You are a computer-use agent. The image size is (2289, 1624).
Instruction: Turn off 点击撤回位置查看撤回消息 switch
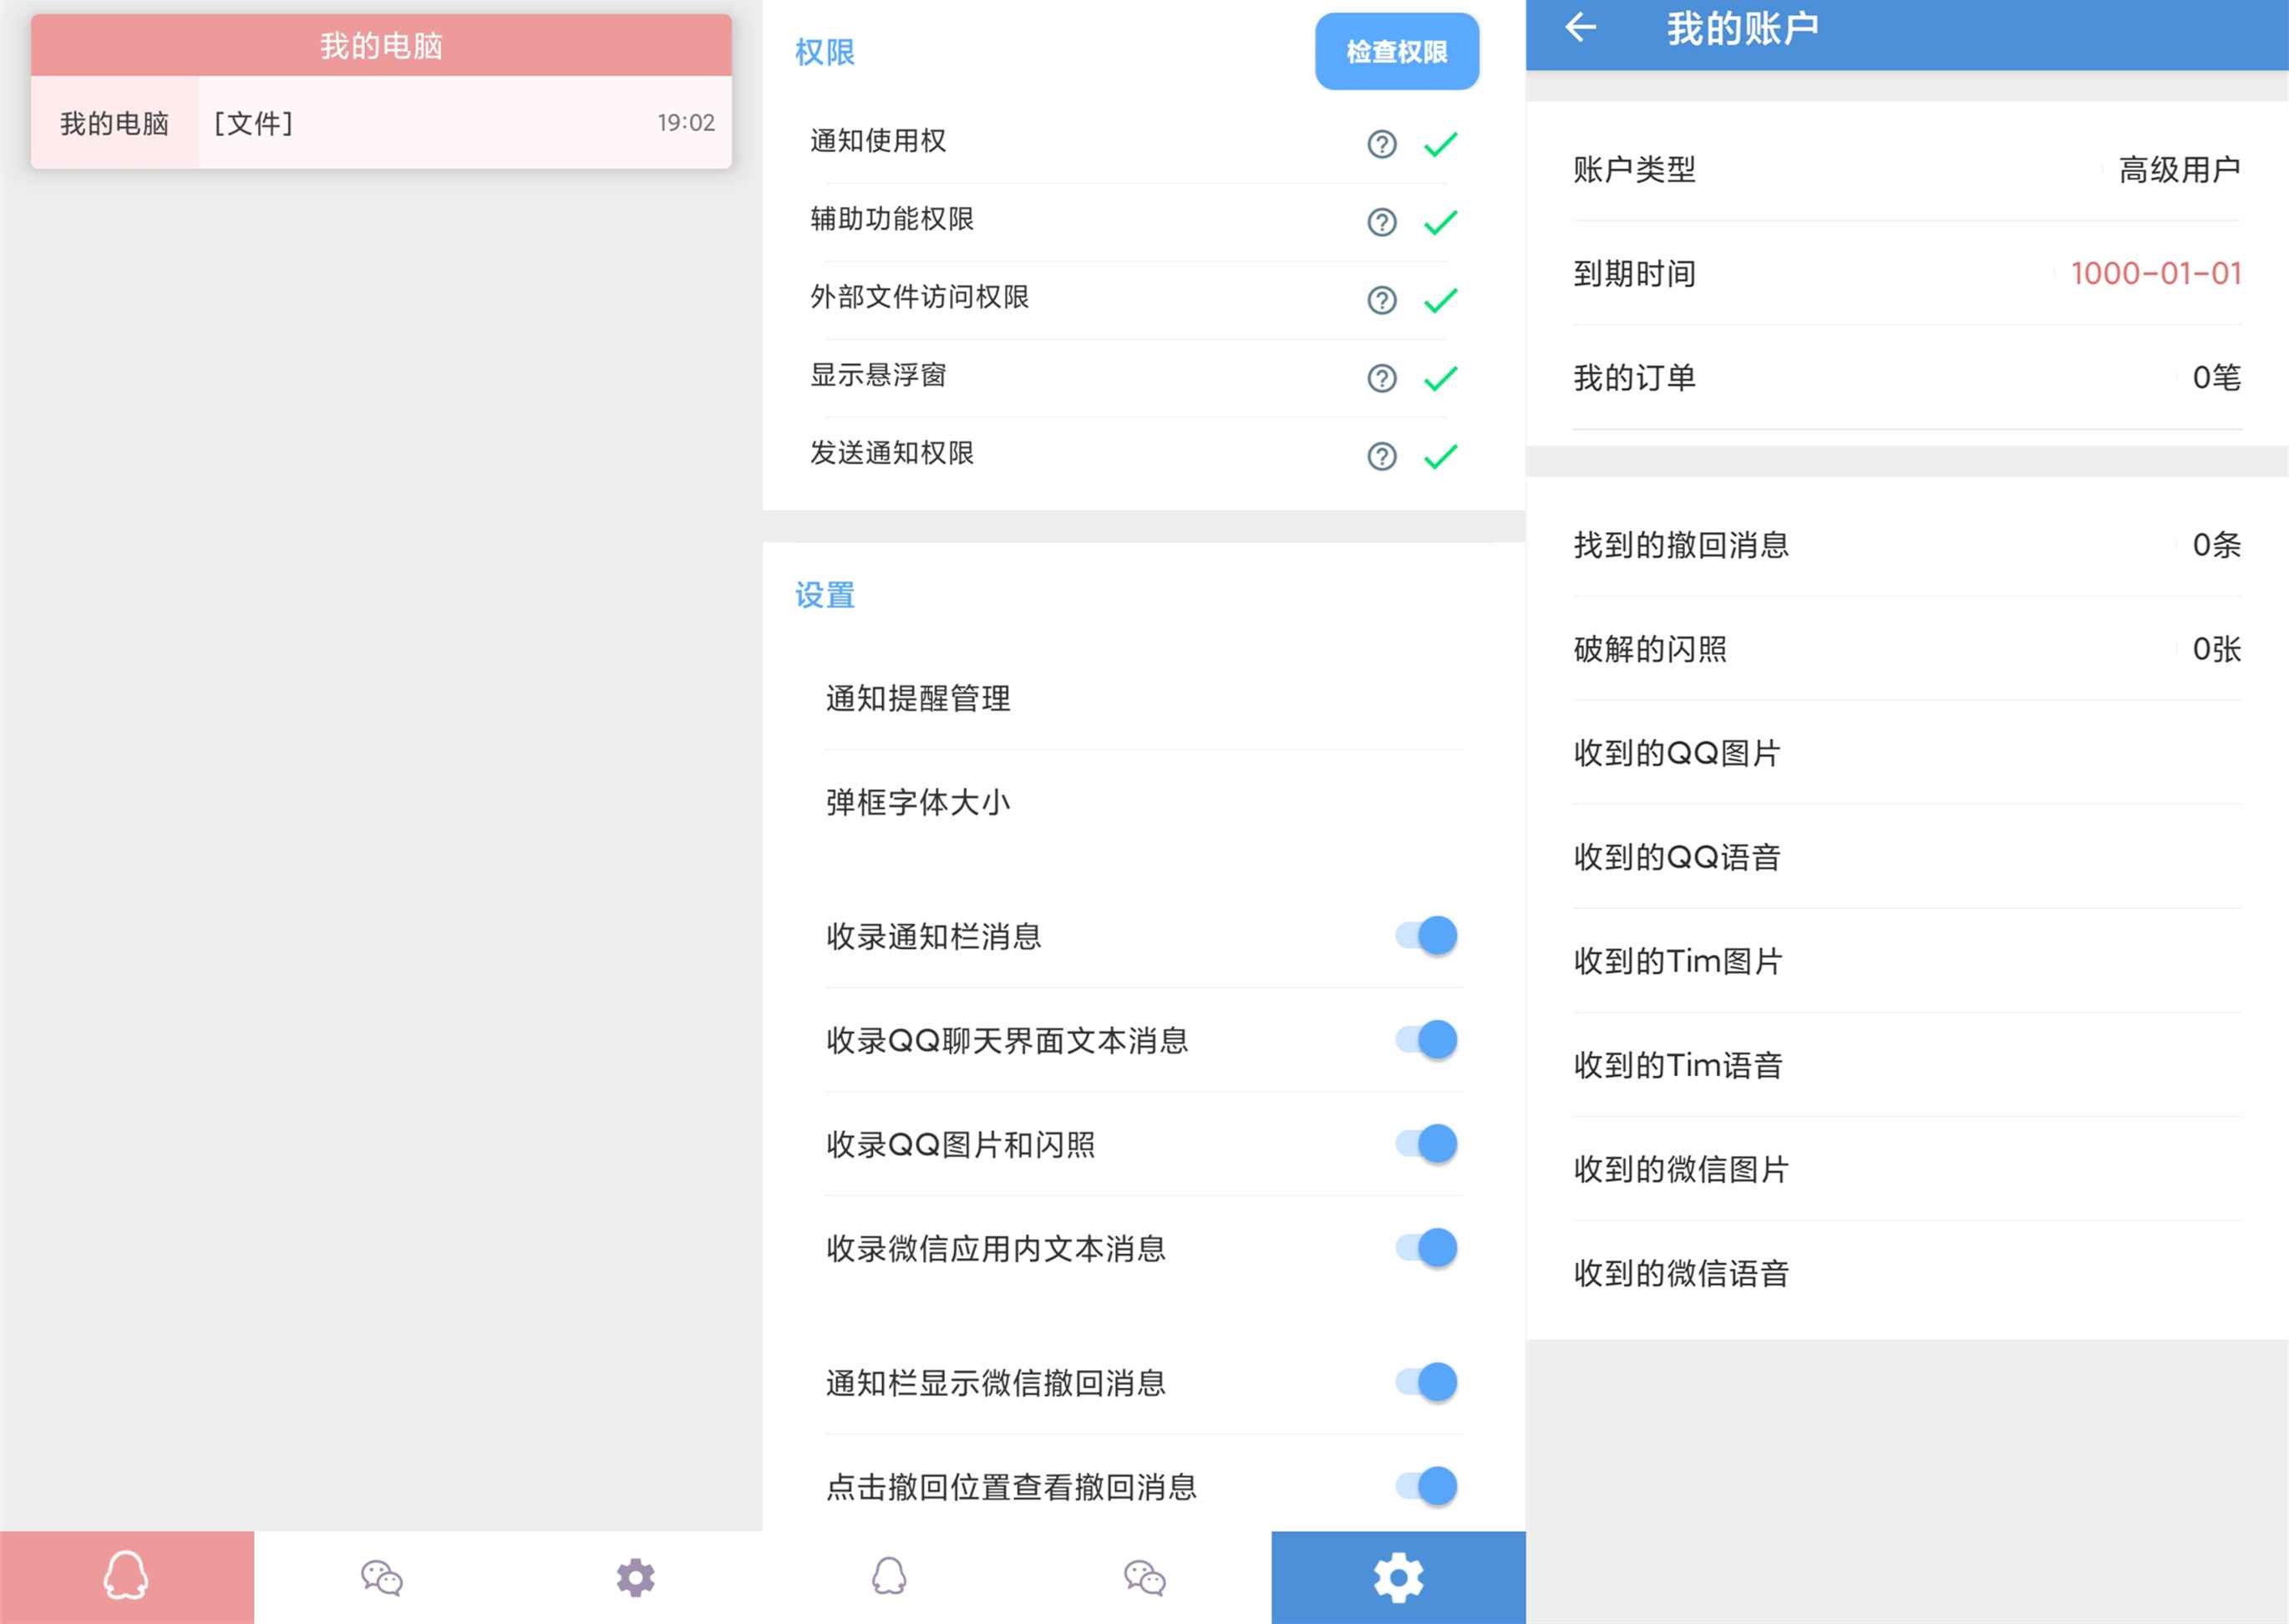click(x=1427, y=1486)
